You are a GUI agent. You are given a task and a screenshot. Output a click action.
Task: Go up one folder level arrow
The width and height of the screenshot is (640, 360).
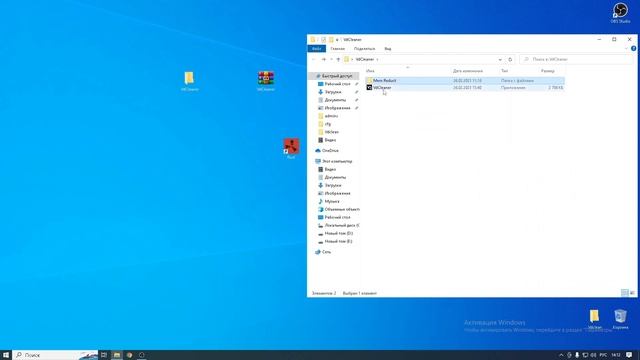pyautogui.click(x=338, y=60)
